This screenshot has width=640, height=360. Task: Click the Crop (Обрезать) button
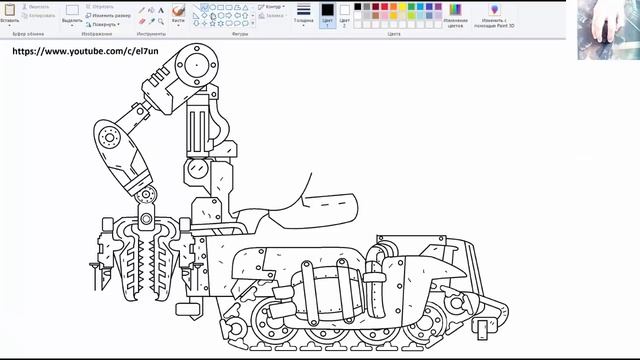tap(100, 7)
